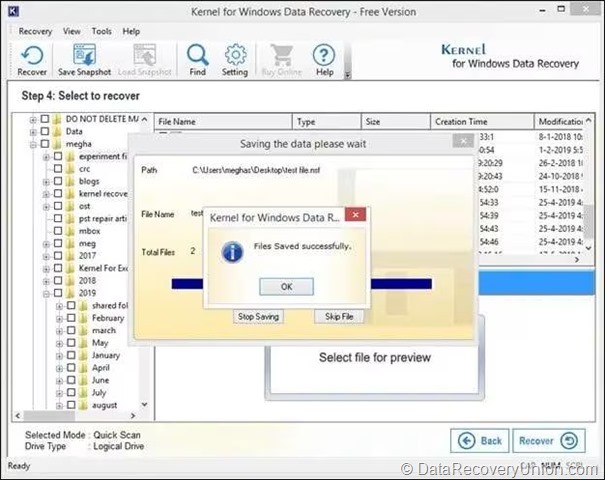Click the Buy Online cart icon
The width and height of the screenshot is (605, 480).
click(282, 60)
